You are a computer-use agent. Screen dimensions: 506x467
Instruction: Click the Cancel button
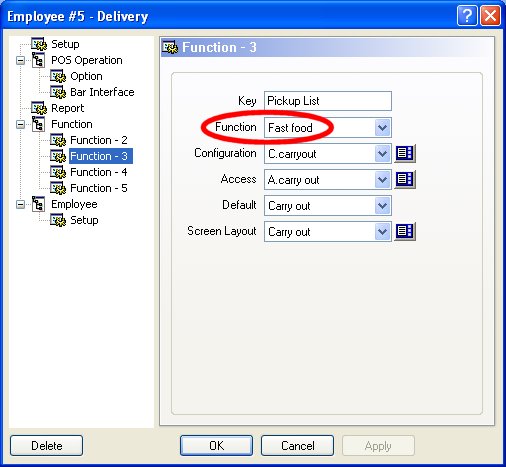click(x=297, y=445)
